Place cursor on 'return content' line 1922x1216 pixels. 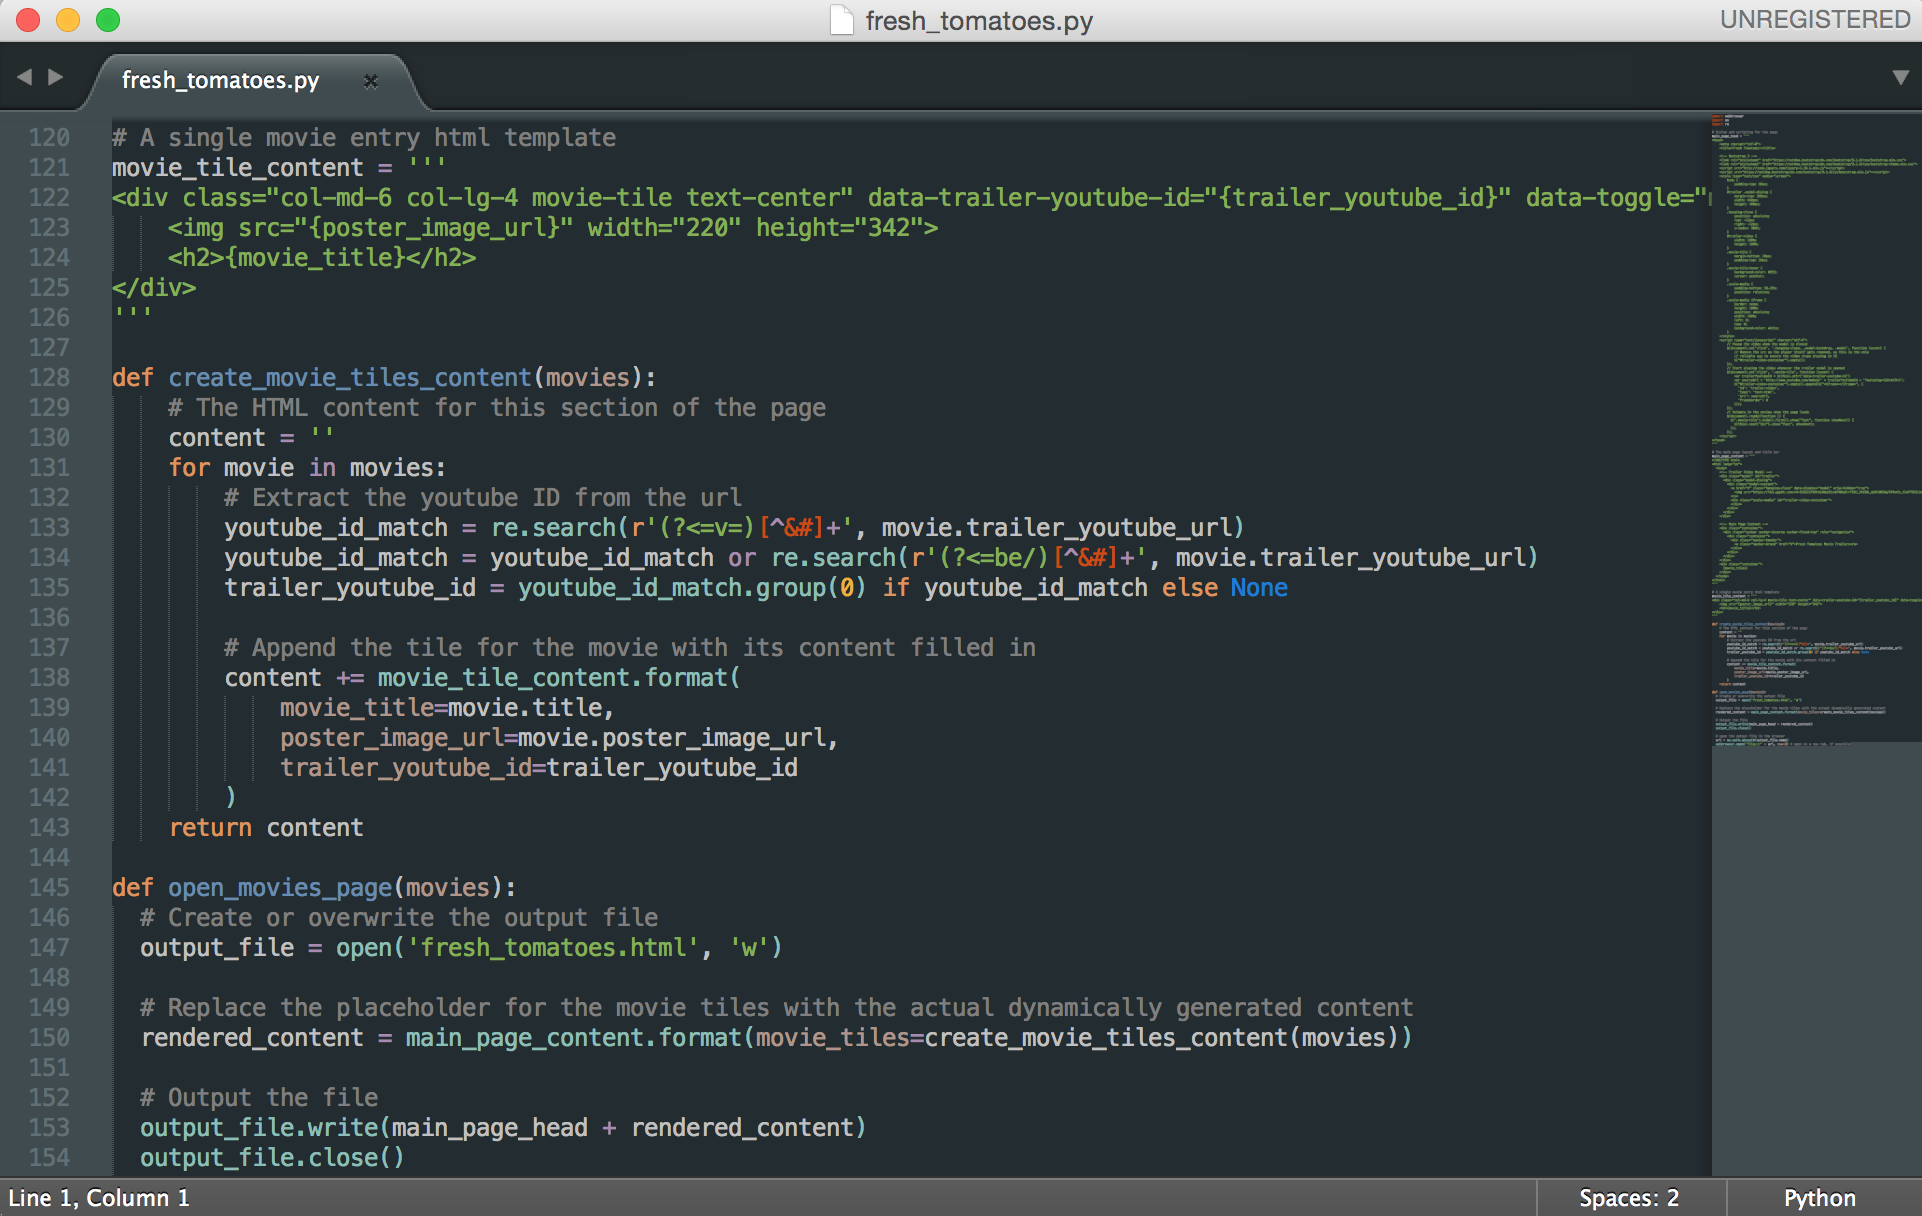266,828
